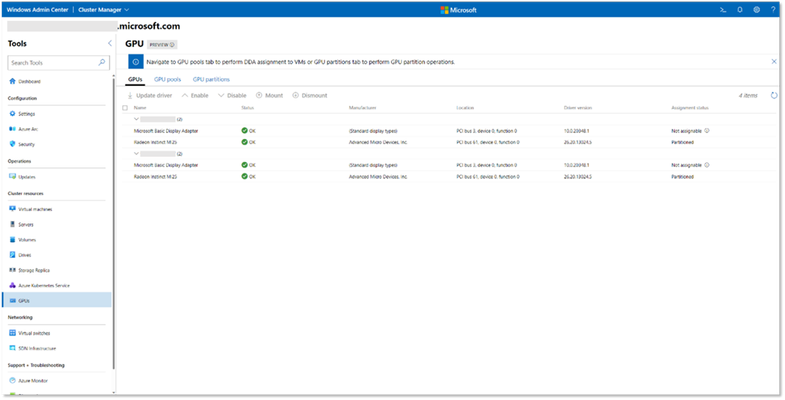785x400 pixels.
Task: Dismiss the navigation info banner
Action: pyautogui.click(x=774, y=62)
